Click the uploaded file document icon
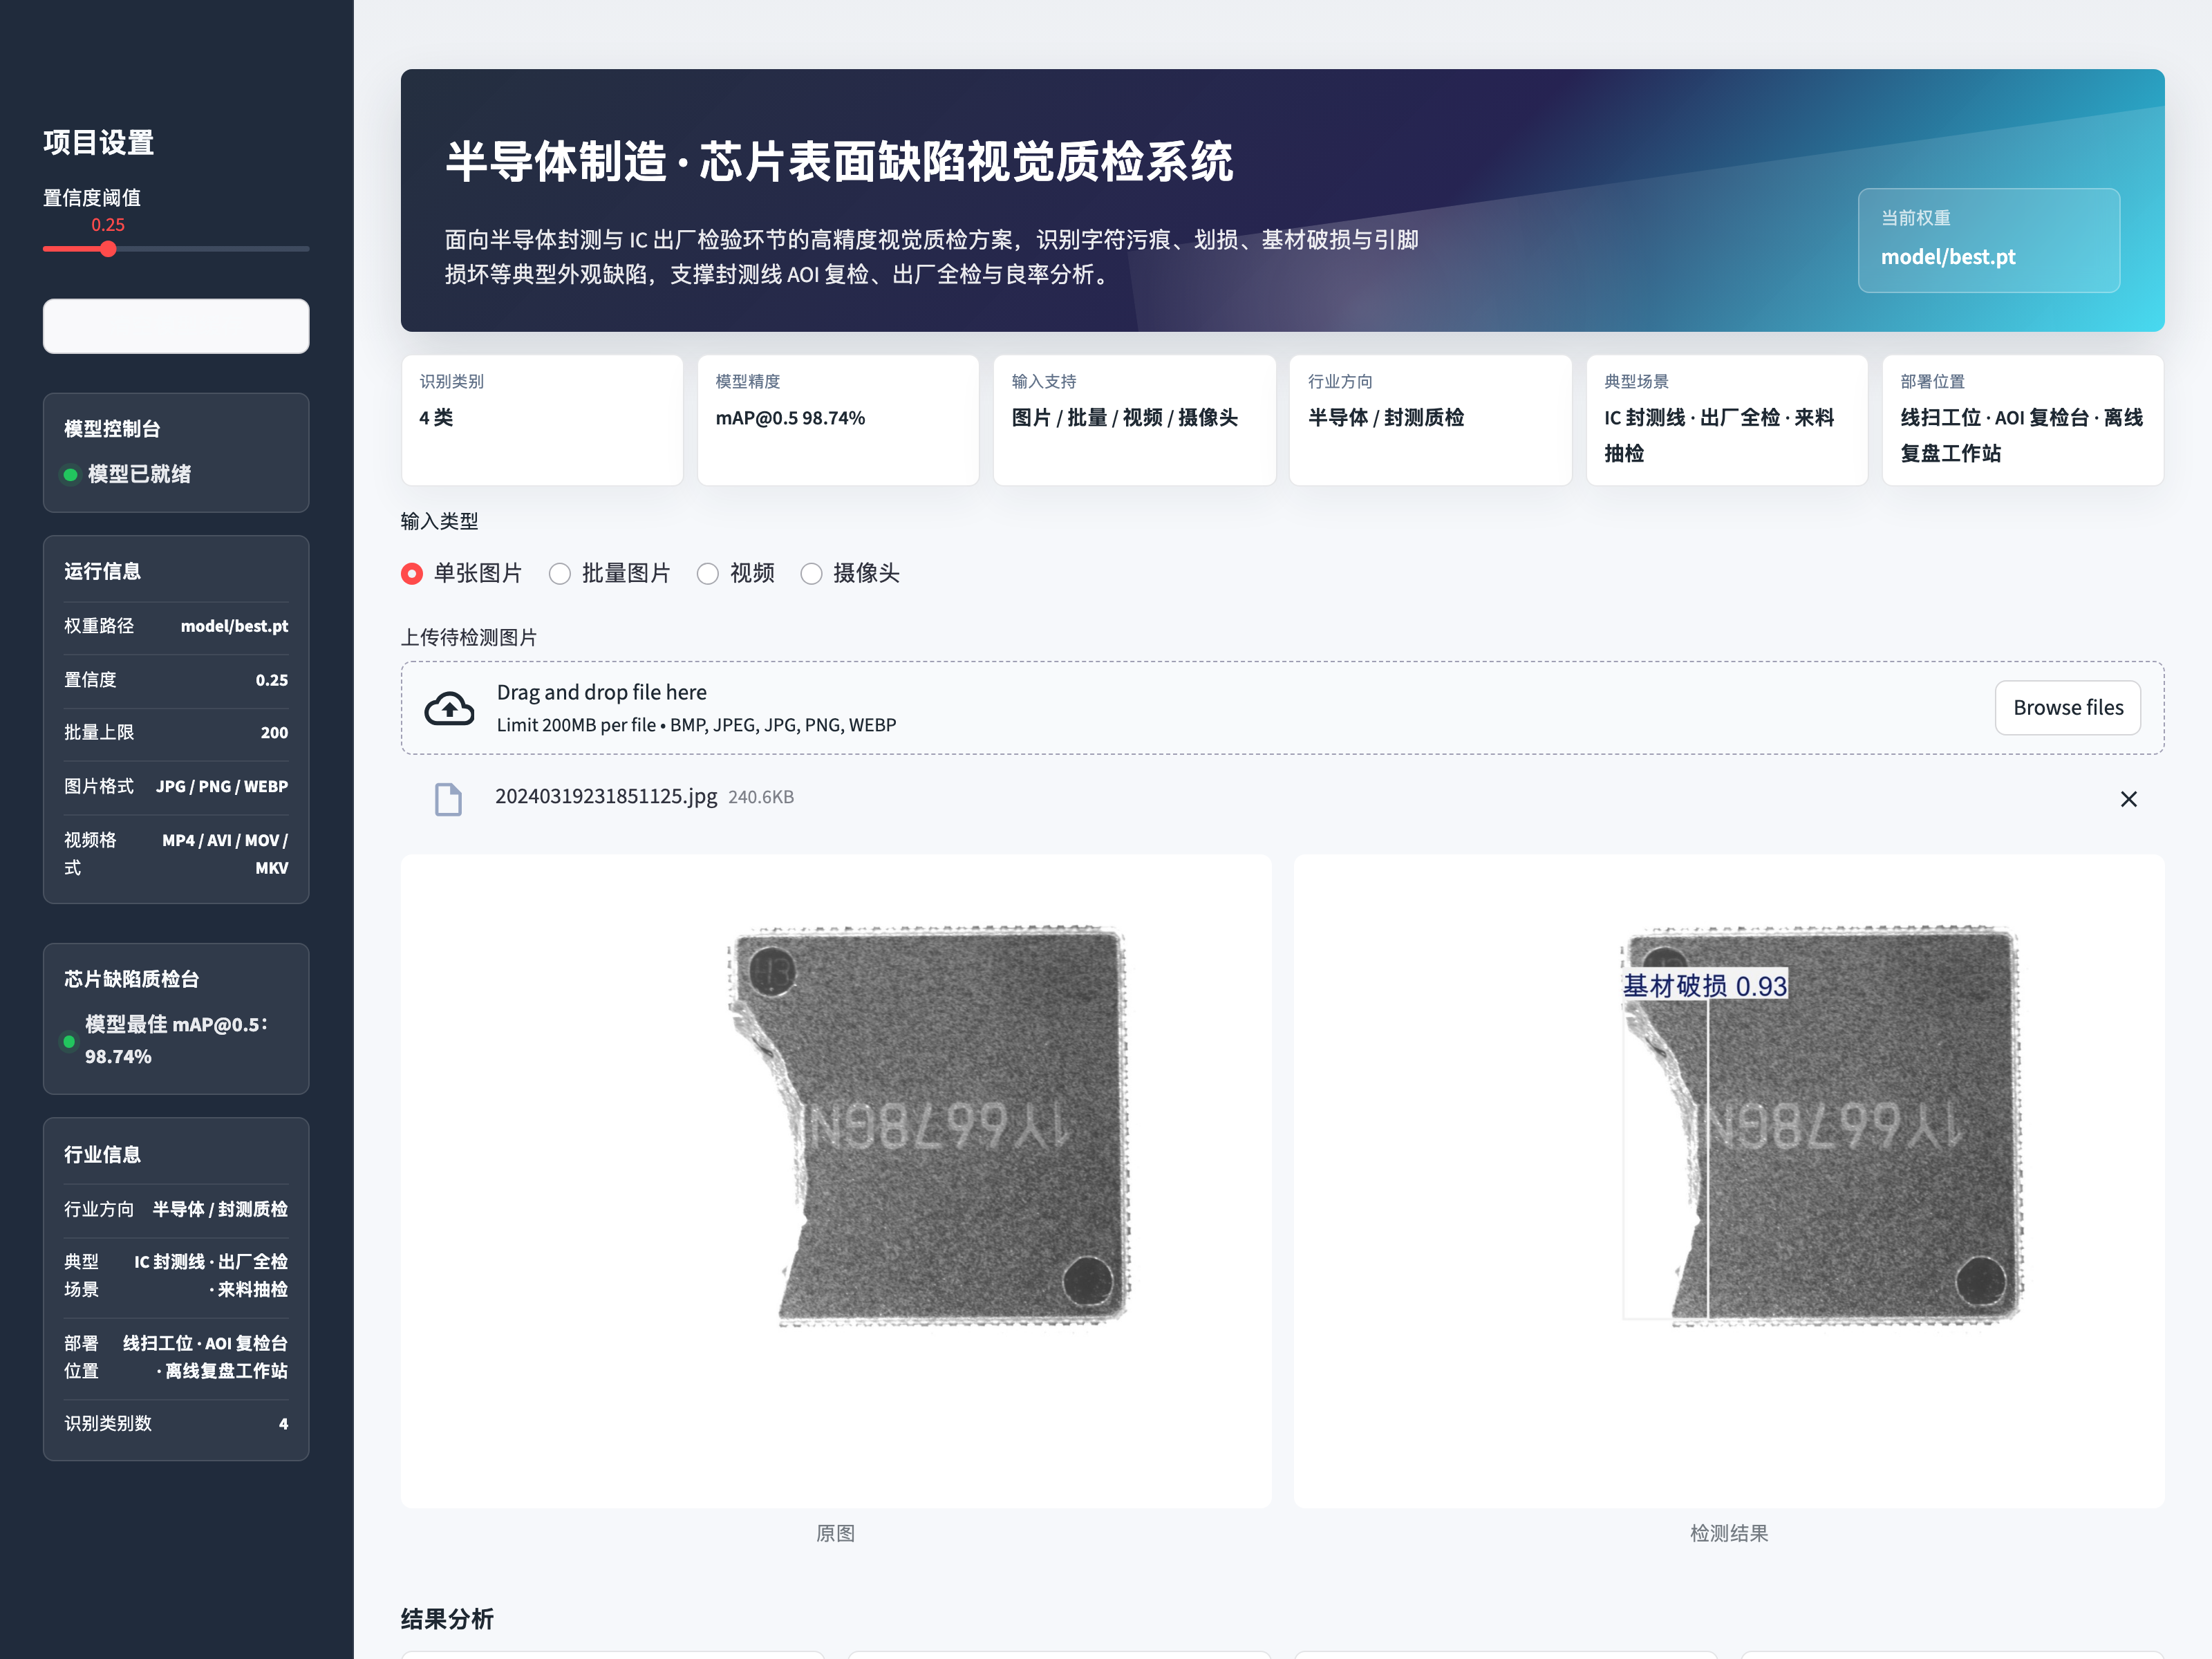 tap(448, 798)
